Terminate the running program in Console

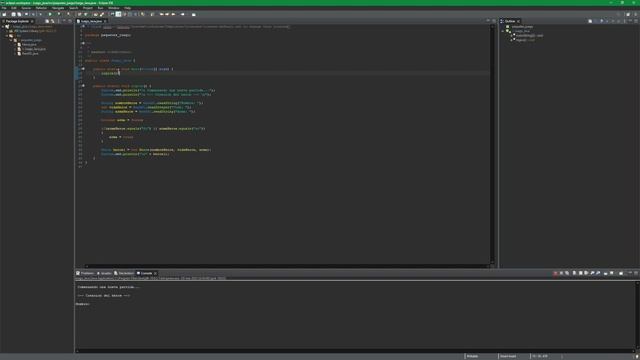click(x=555, y=273)
